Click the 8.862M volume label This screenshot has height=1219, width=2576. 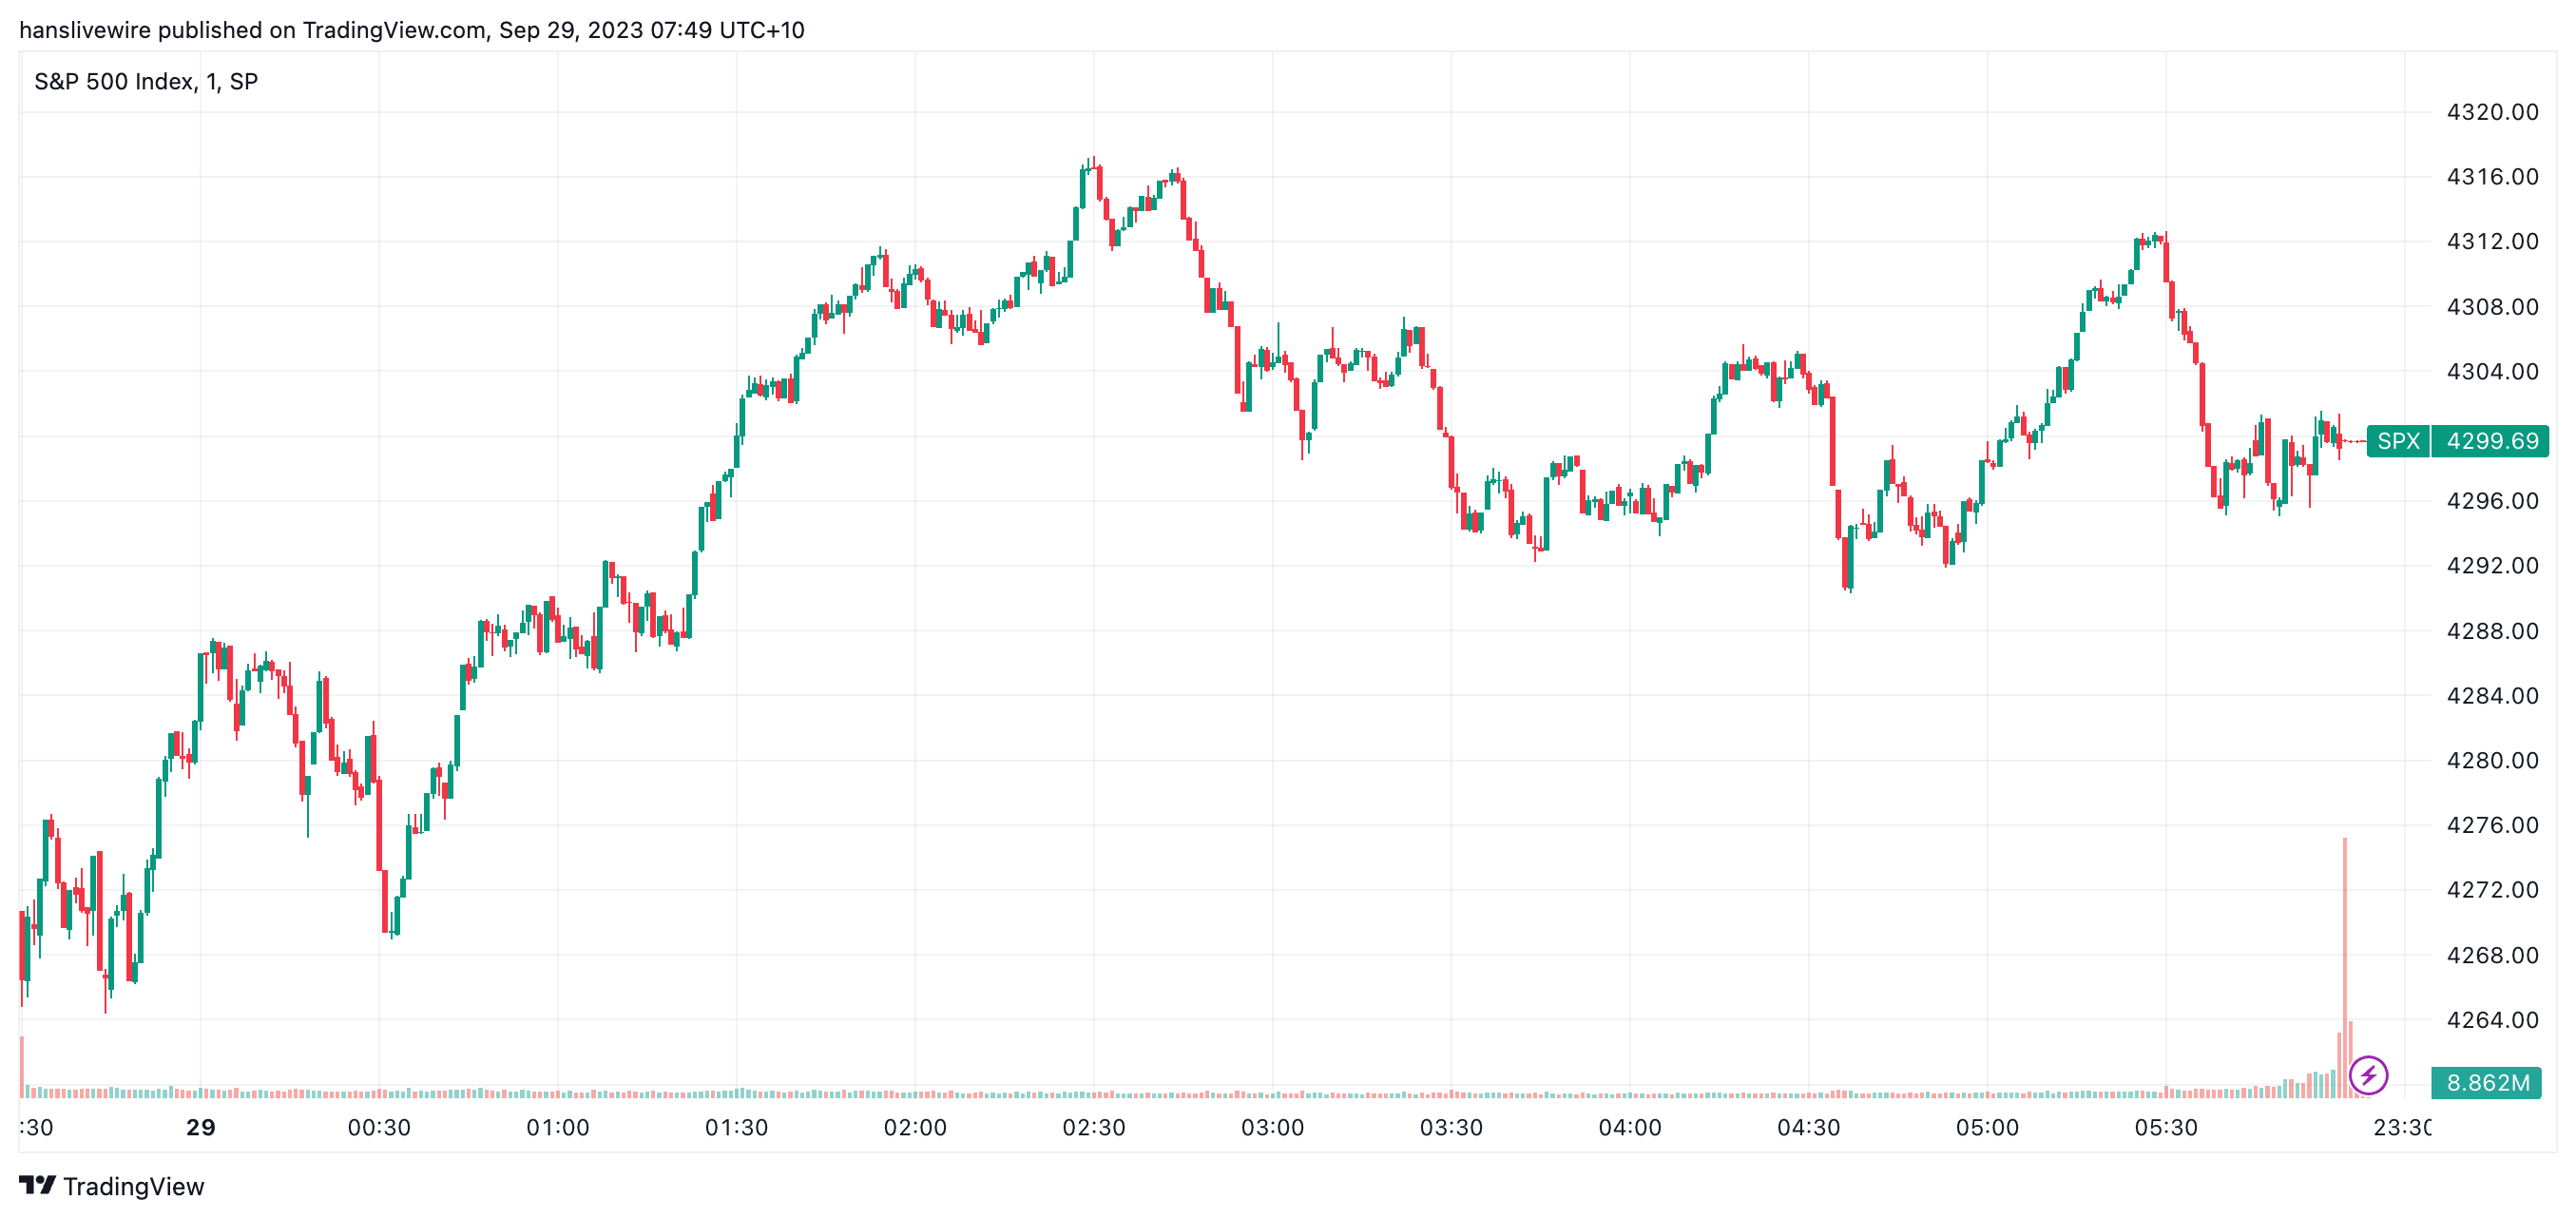(x=2487, y=1082)
